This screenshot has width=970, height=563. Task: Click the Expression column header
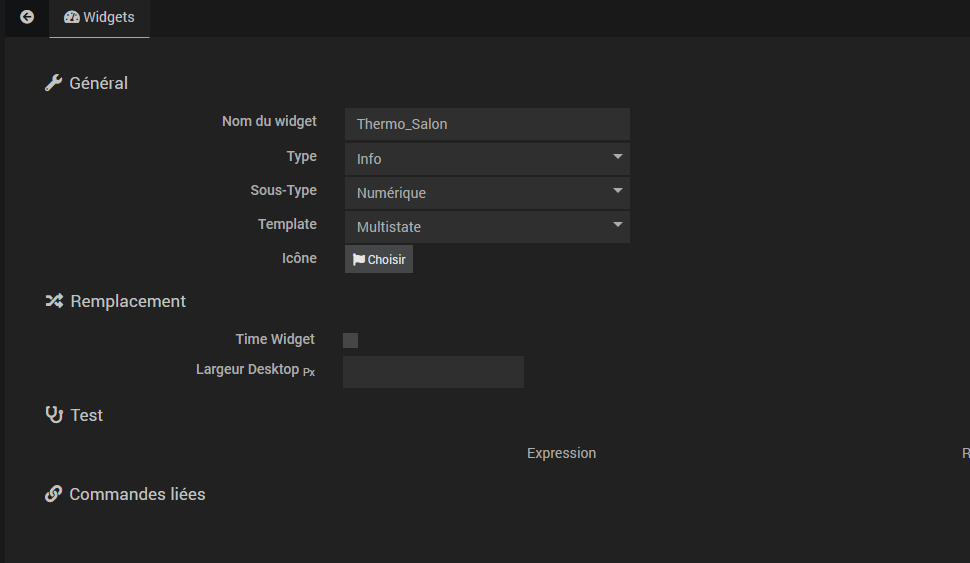click(561, 453)
